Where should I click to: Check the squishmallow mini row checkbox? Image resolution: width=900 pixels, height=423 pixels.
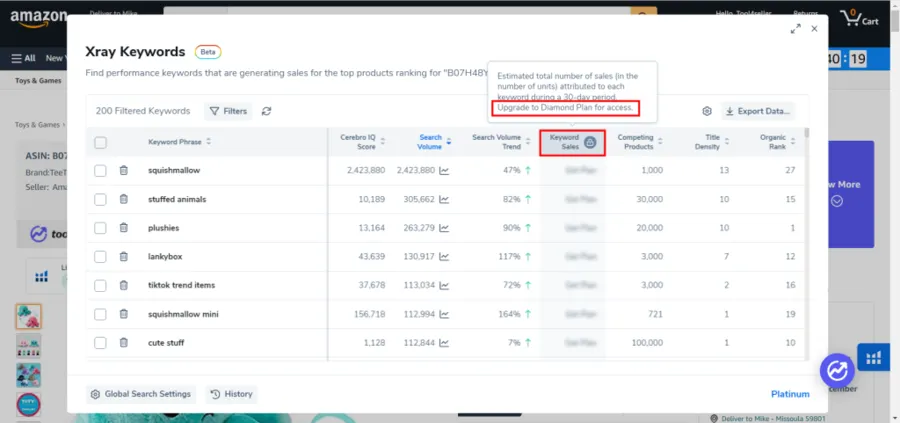tap(100, 314)
